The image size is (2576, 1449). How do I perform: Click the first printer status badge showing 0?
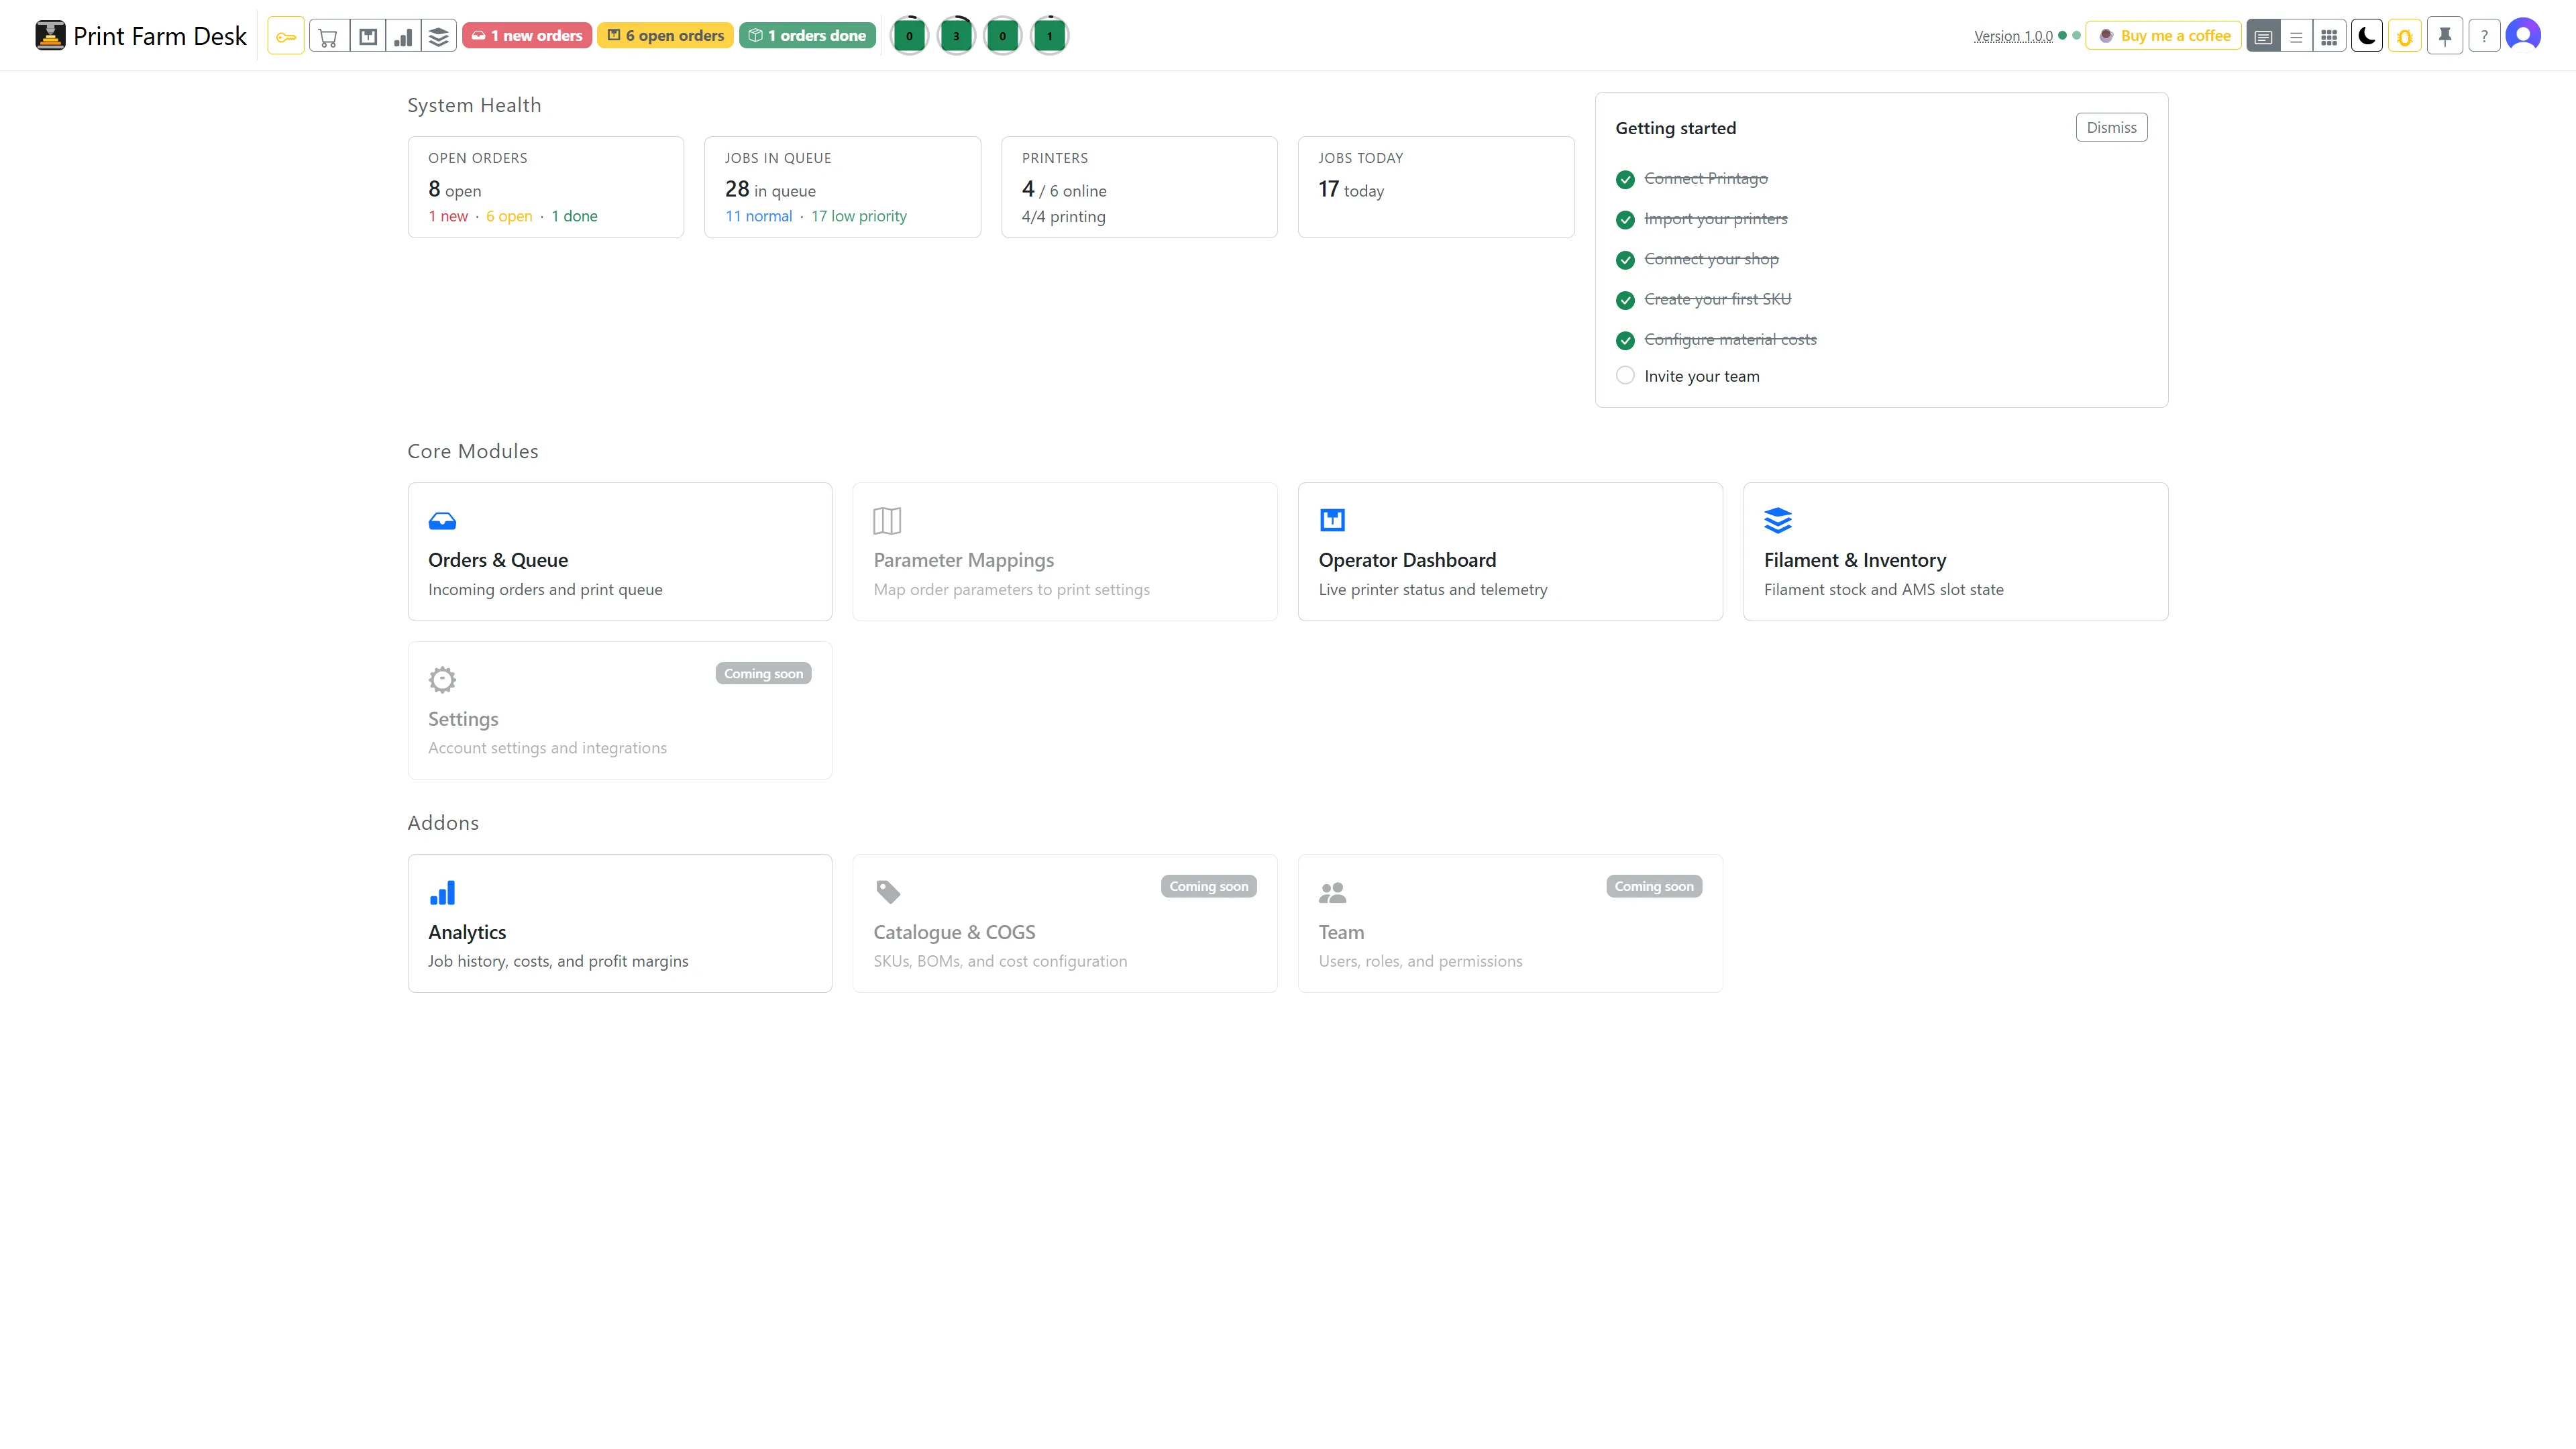point(909,36)
